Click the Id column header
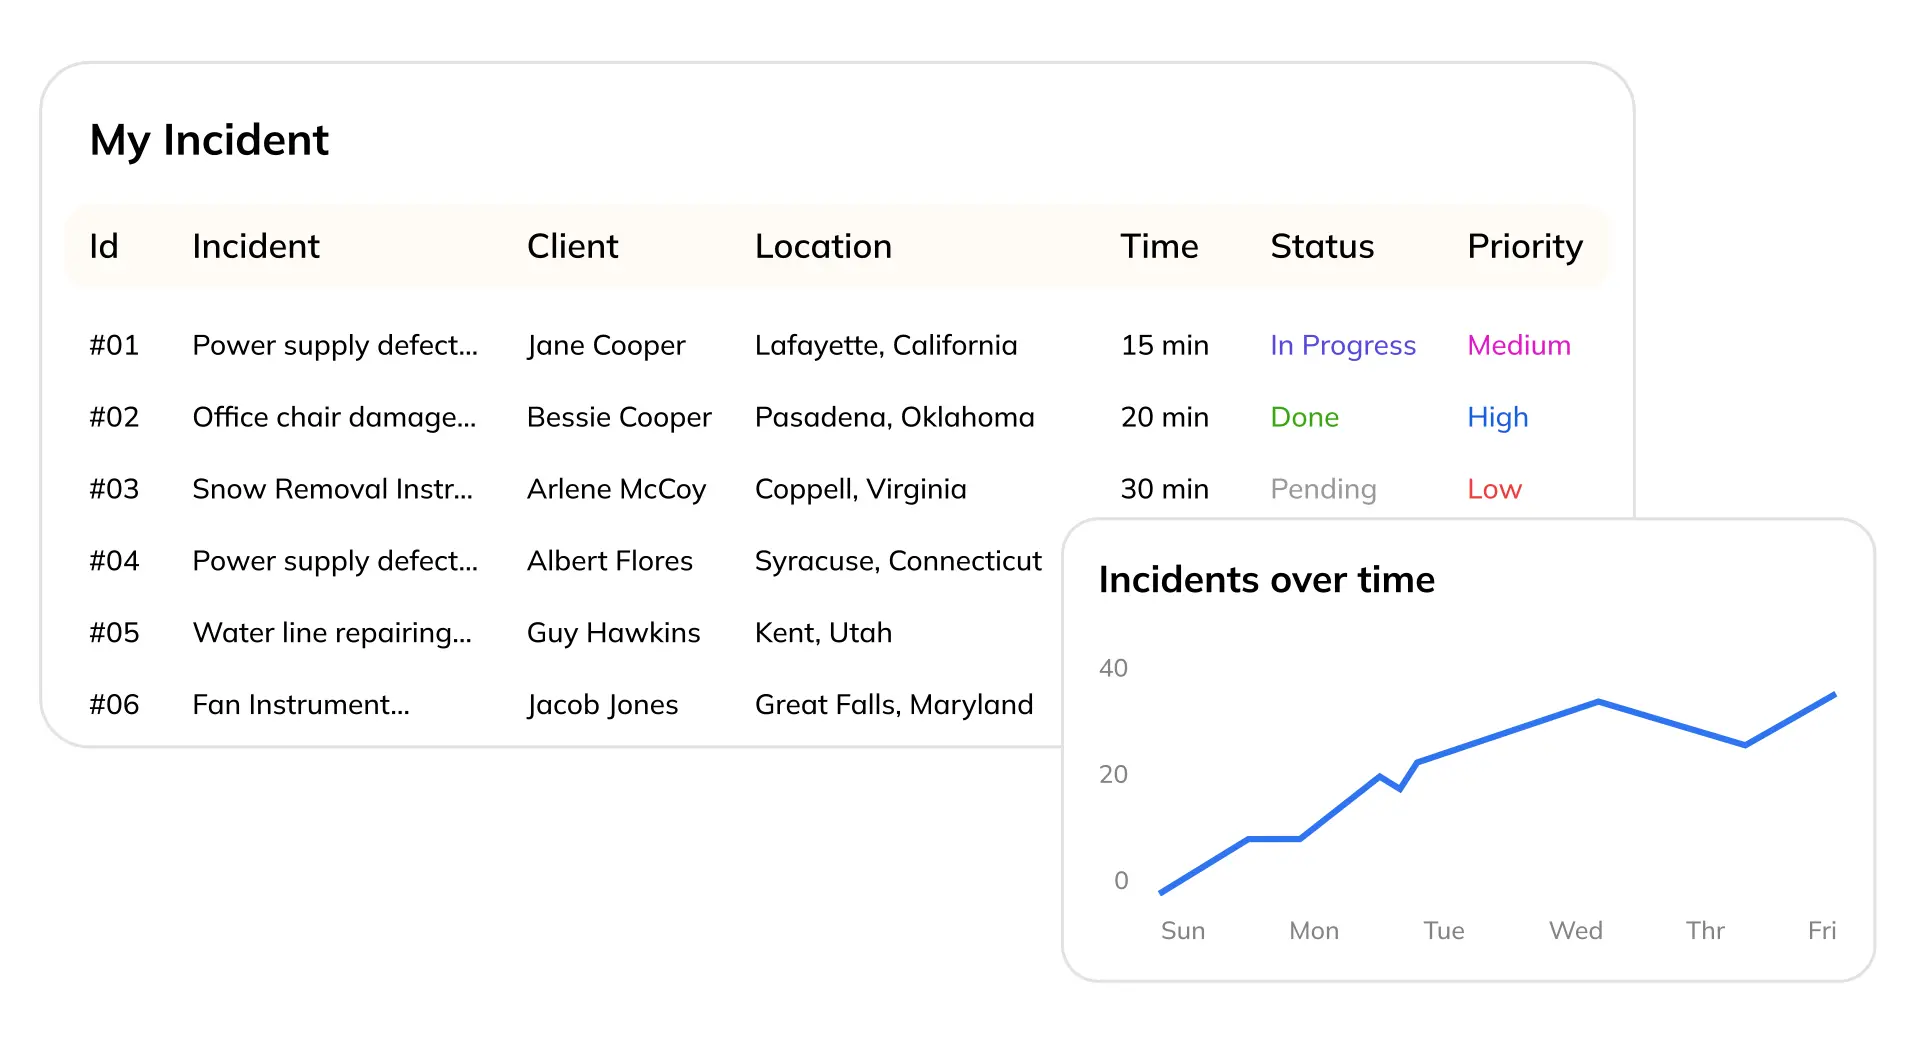1915x1043 pixels. coord(104,246)
